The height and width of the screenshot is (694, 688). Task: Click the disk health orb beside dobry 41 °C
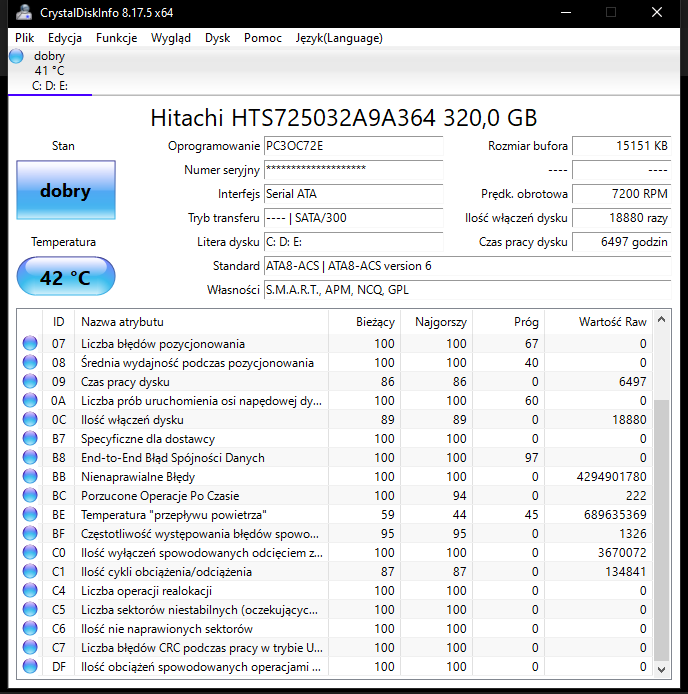pos(16,56)
